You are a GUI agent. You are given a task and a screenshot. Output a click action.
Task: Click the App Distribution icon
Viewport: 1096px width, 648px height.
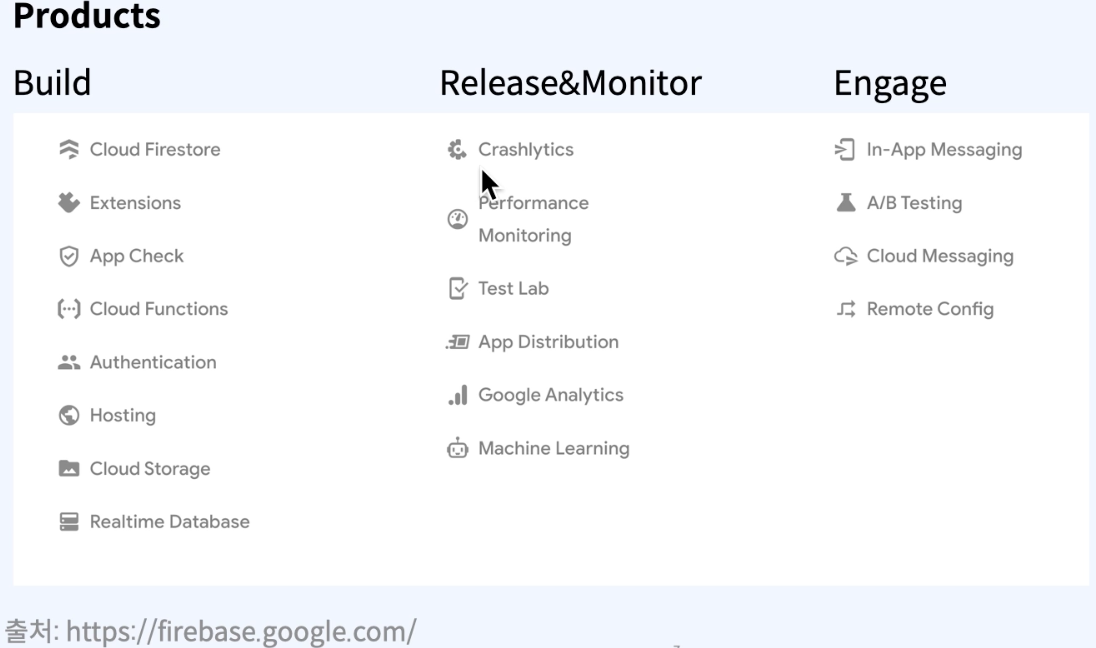click(457, 342)
